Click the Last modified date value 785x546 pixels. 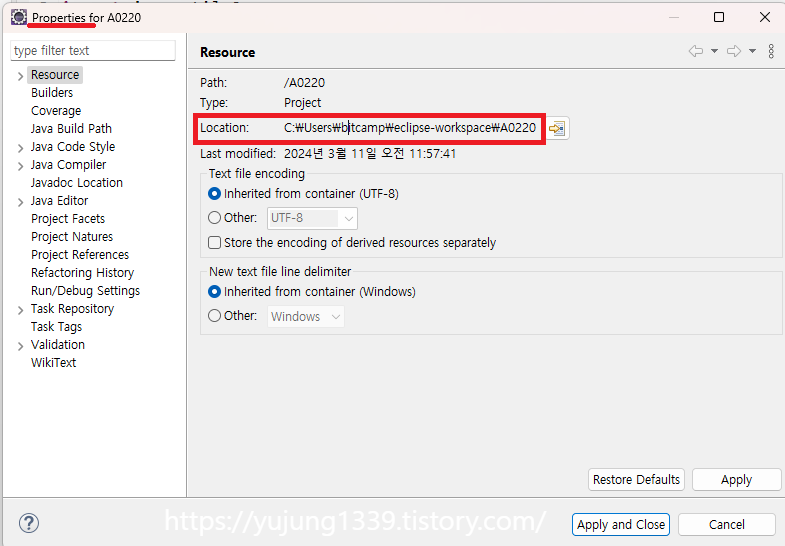[x=370, y=153]
